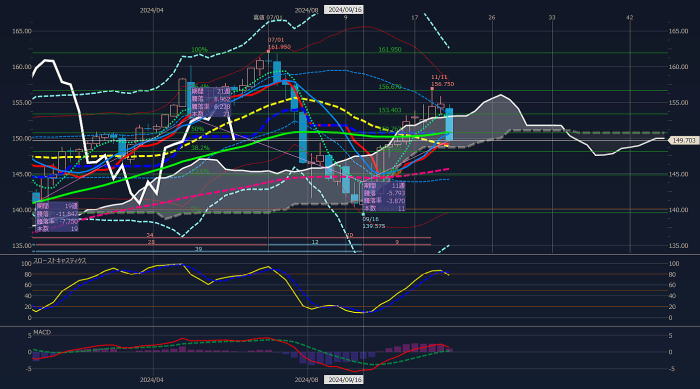Click the week number 42 on the top axis
Viewport: 700px width, 389px height.
(629, 17)
